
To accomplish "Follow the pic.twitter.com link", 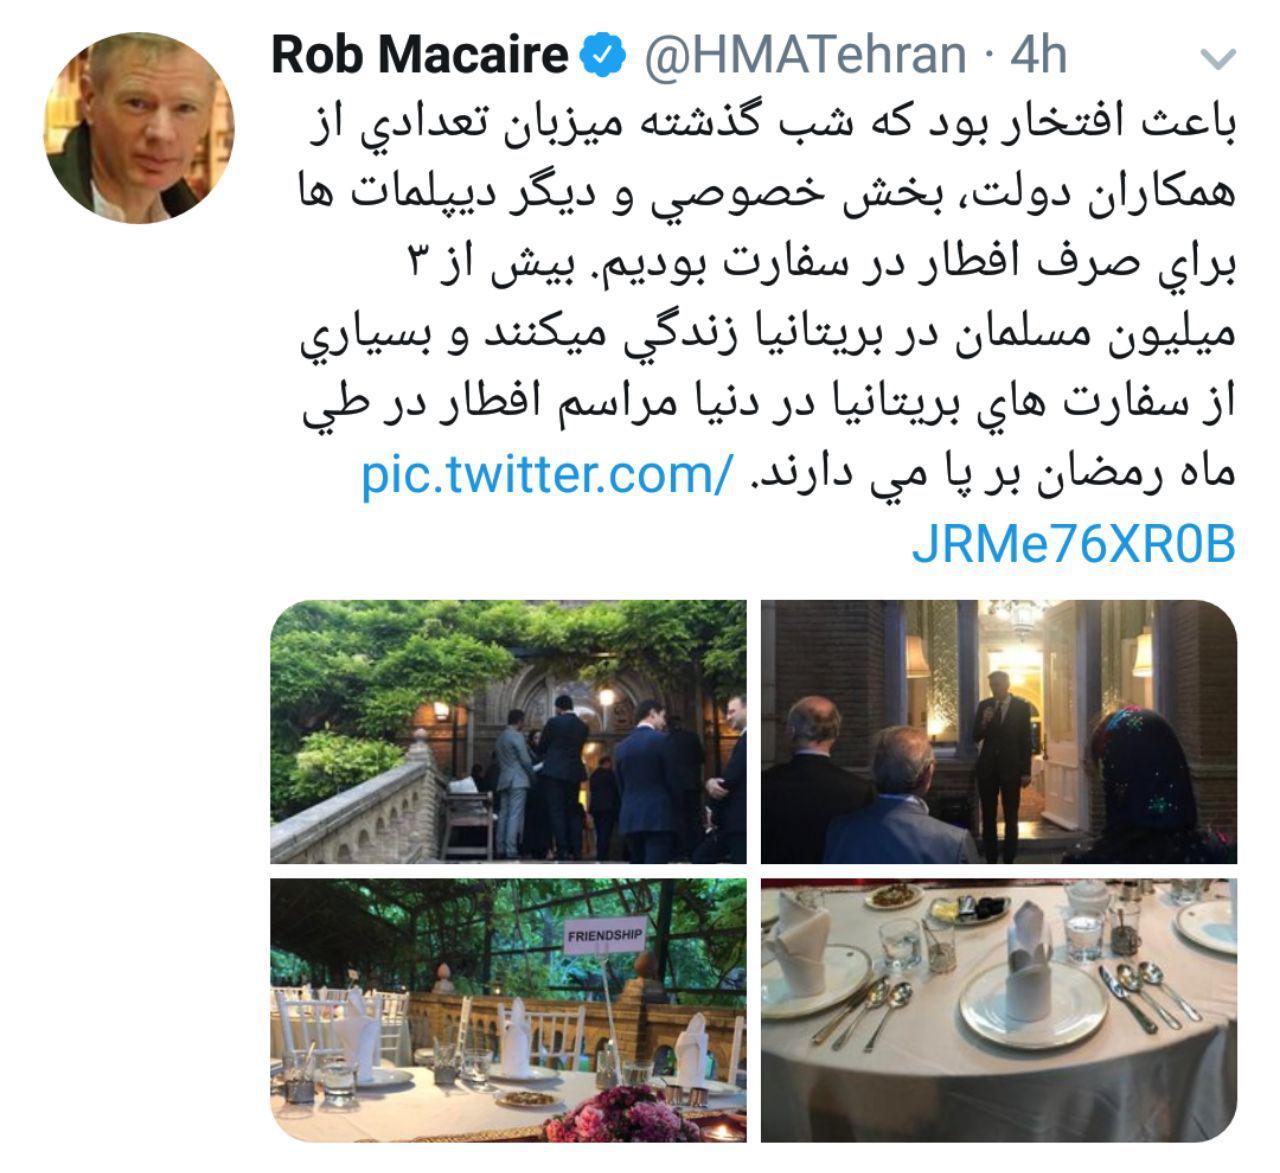I will pos(548,474).
